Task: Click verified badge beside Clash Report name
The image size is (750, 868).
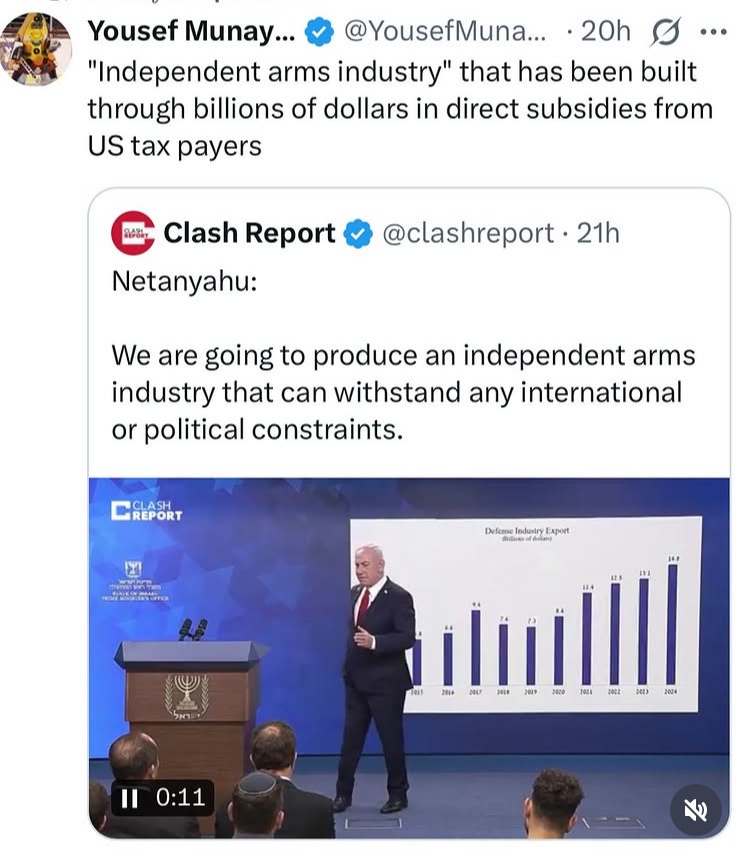Action: pos(357,234)
